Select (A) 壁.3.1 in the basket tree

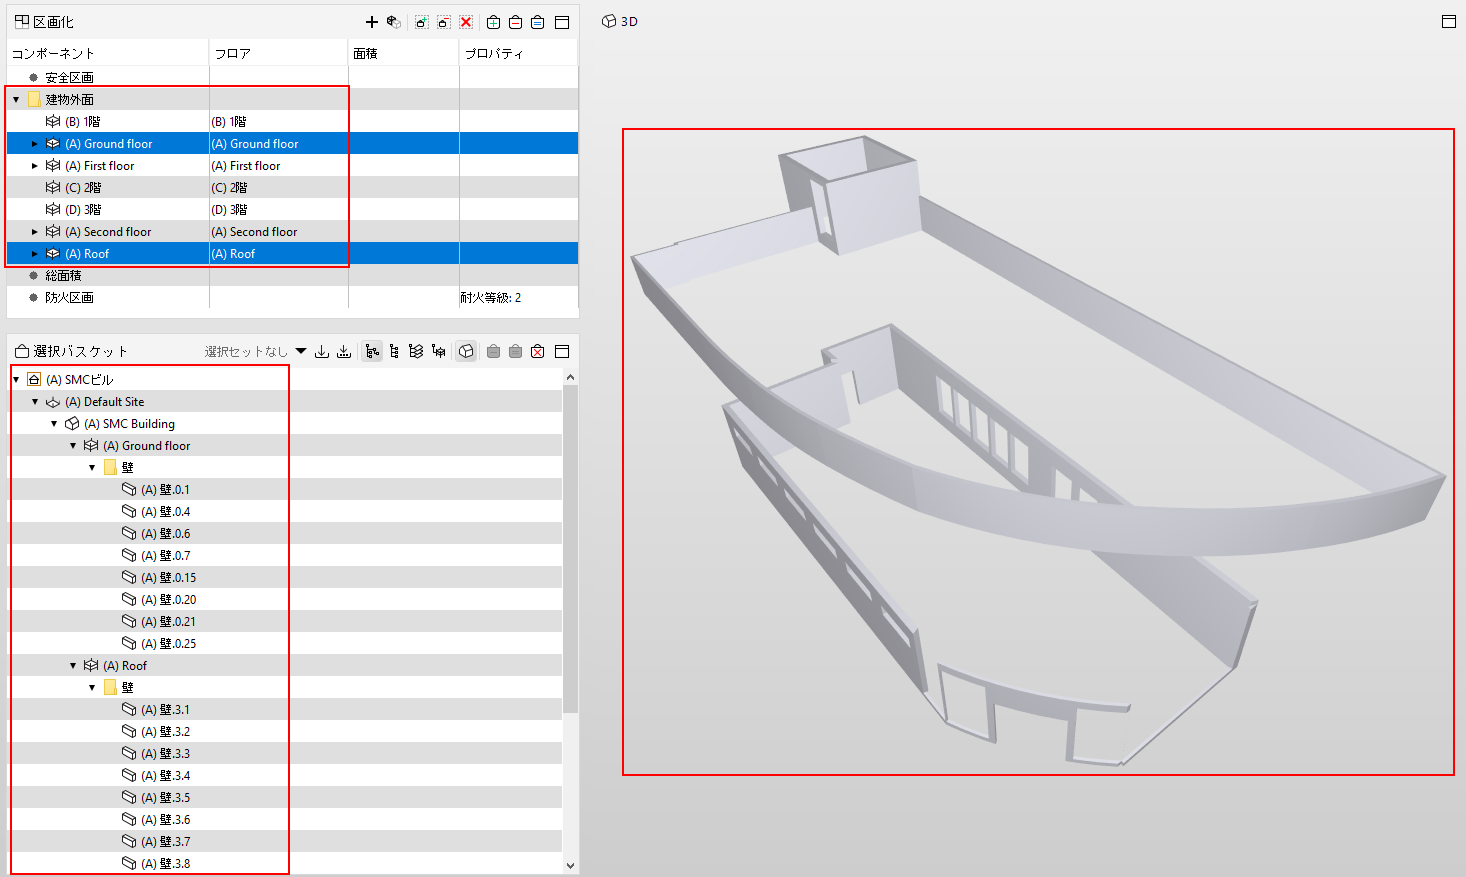[285, 710]
